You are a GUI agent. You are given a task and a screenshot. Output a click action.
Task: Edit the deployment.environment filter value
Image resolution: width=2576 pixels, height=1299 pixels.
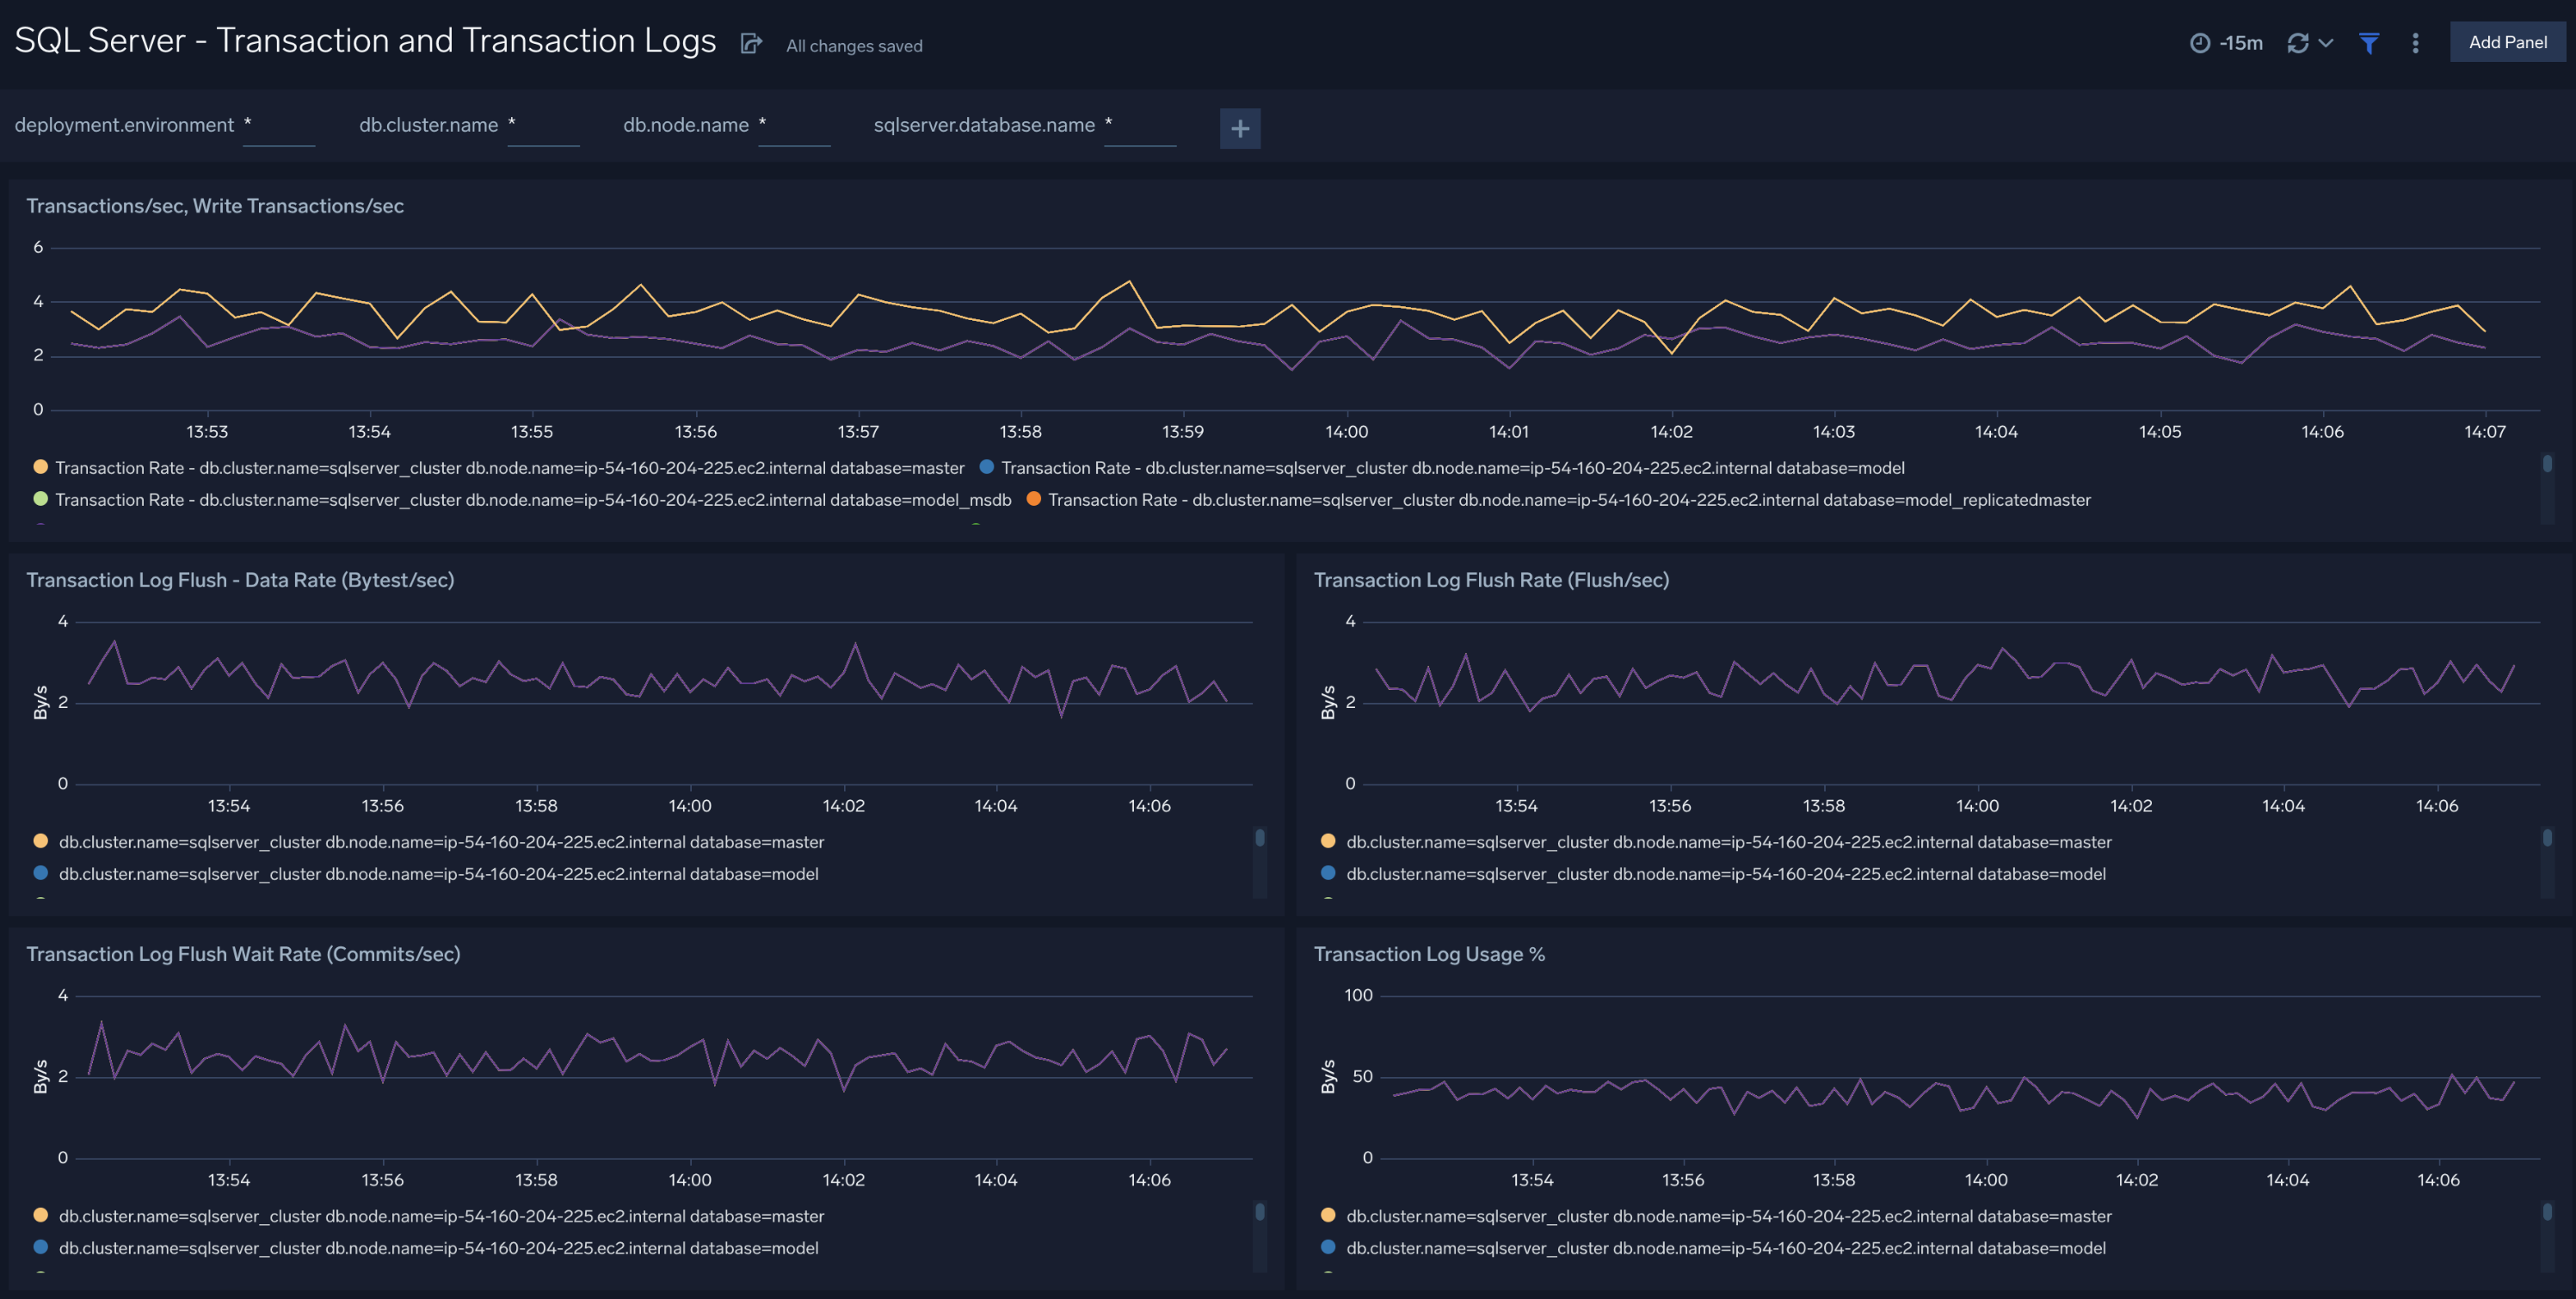278,126
